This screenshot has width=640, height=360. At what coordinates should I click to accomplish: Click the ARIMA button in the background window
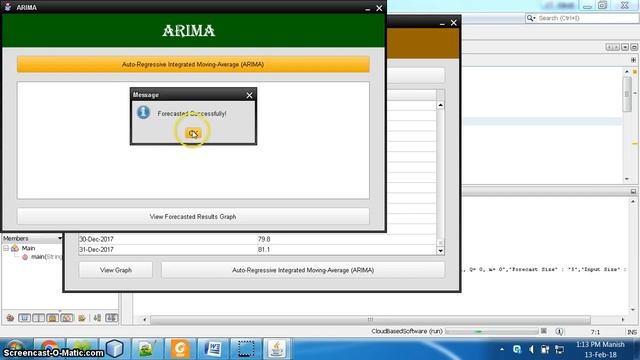(x=303, y=270)
